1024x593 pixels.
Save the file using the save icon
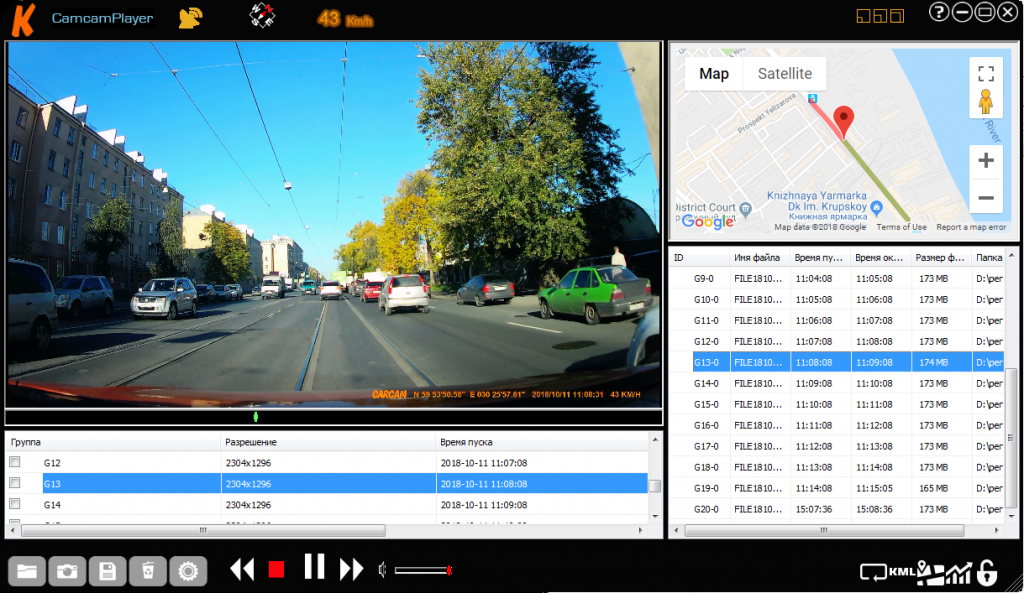coord(107,570)
